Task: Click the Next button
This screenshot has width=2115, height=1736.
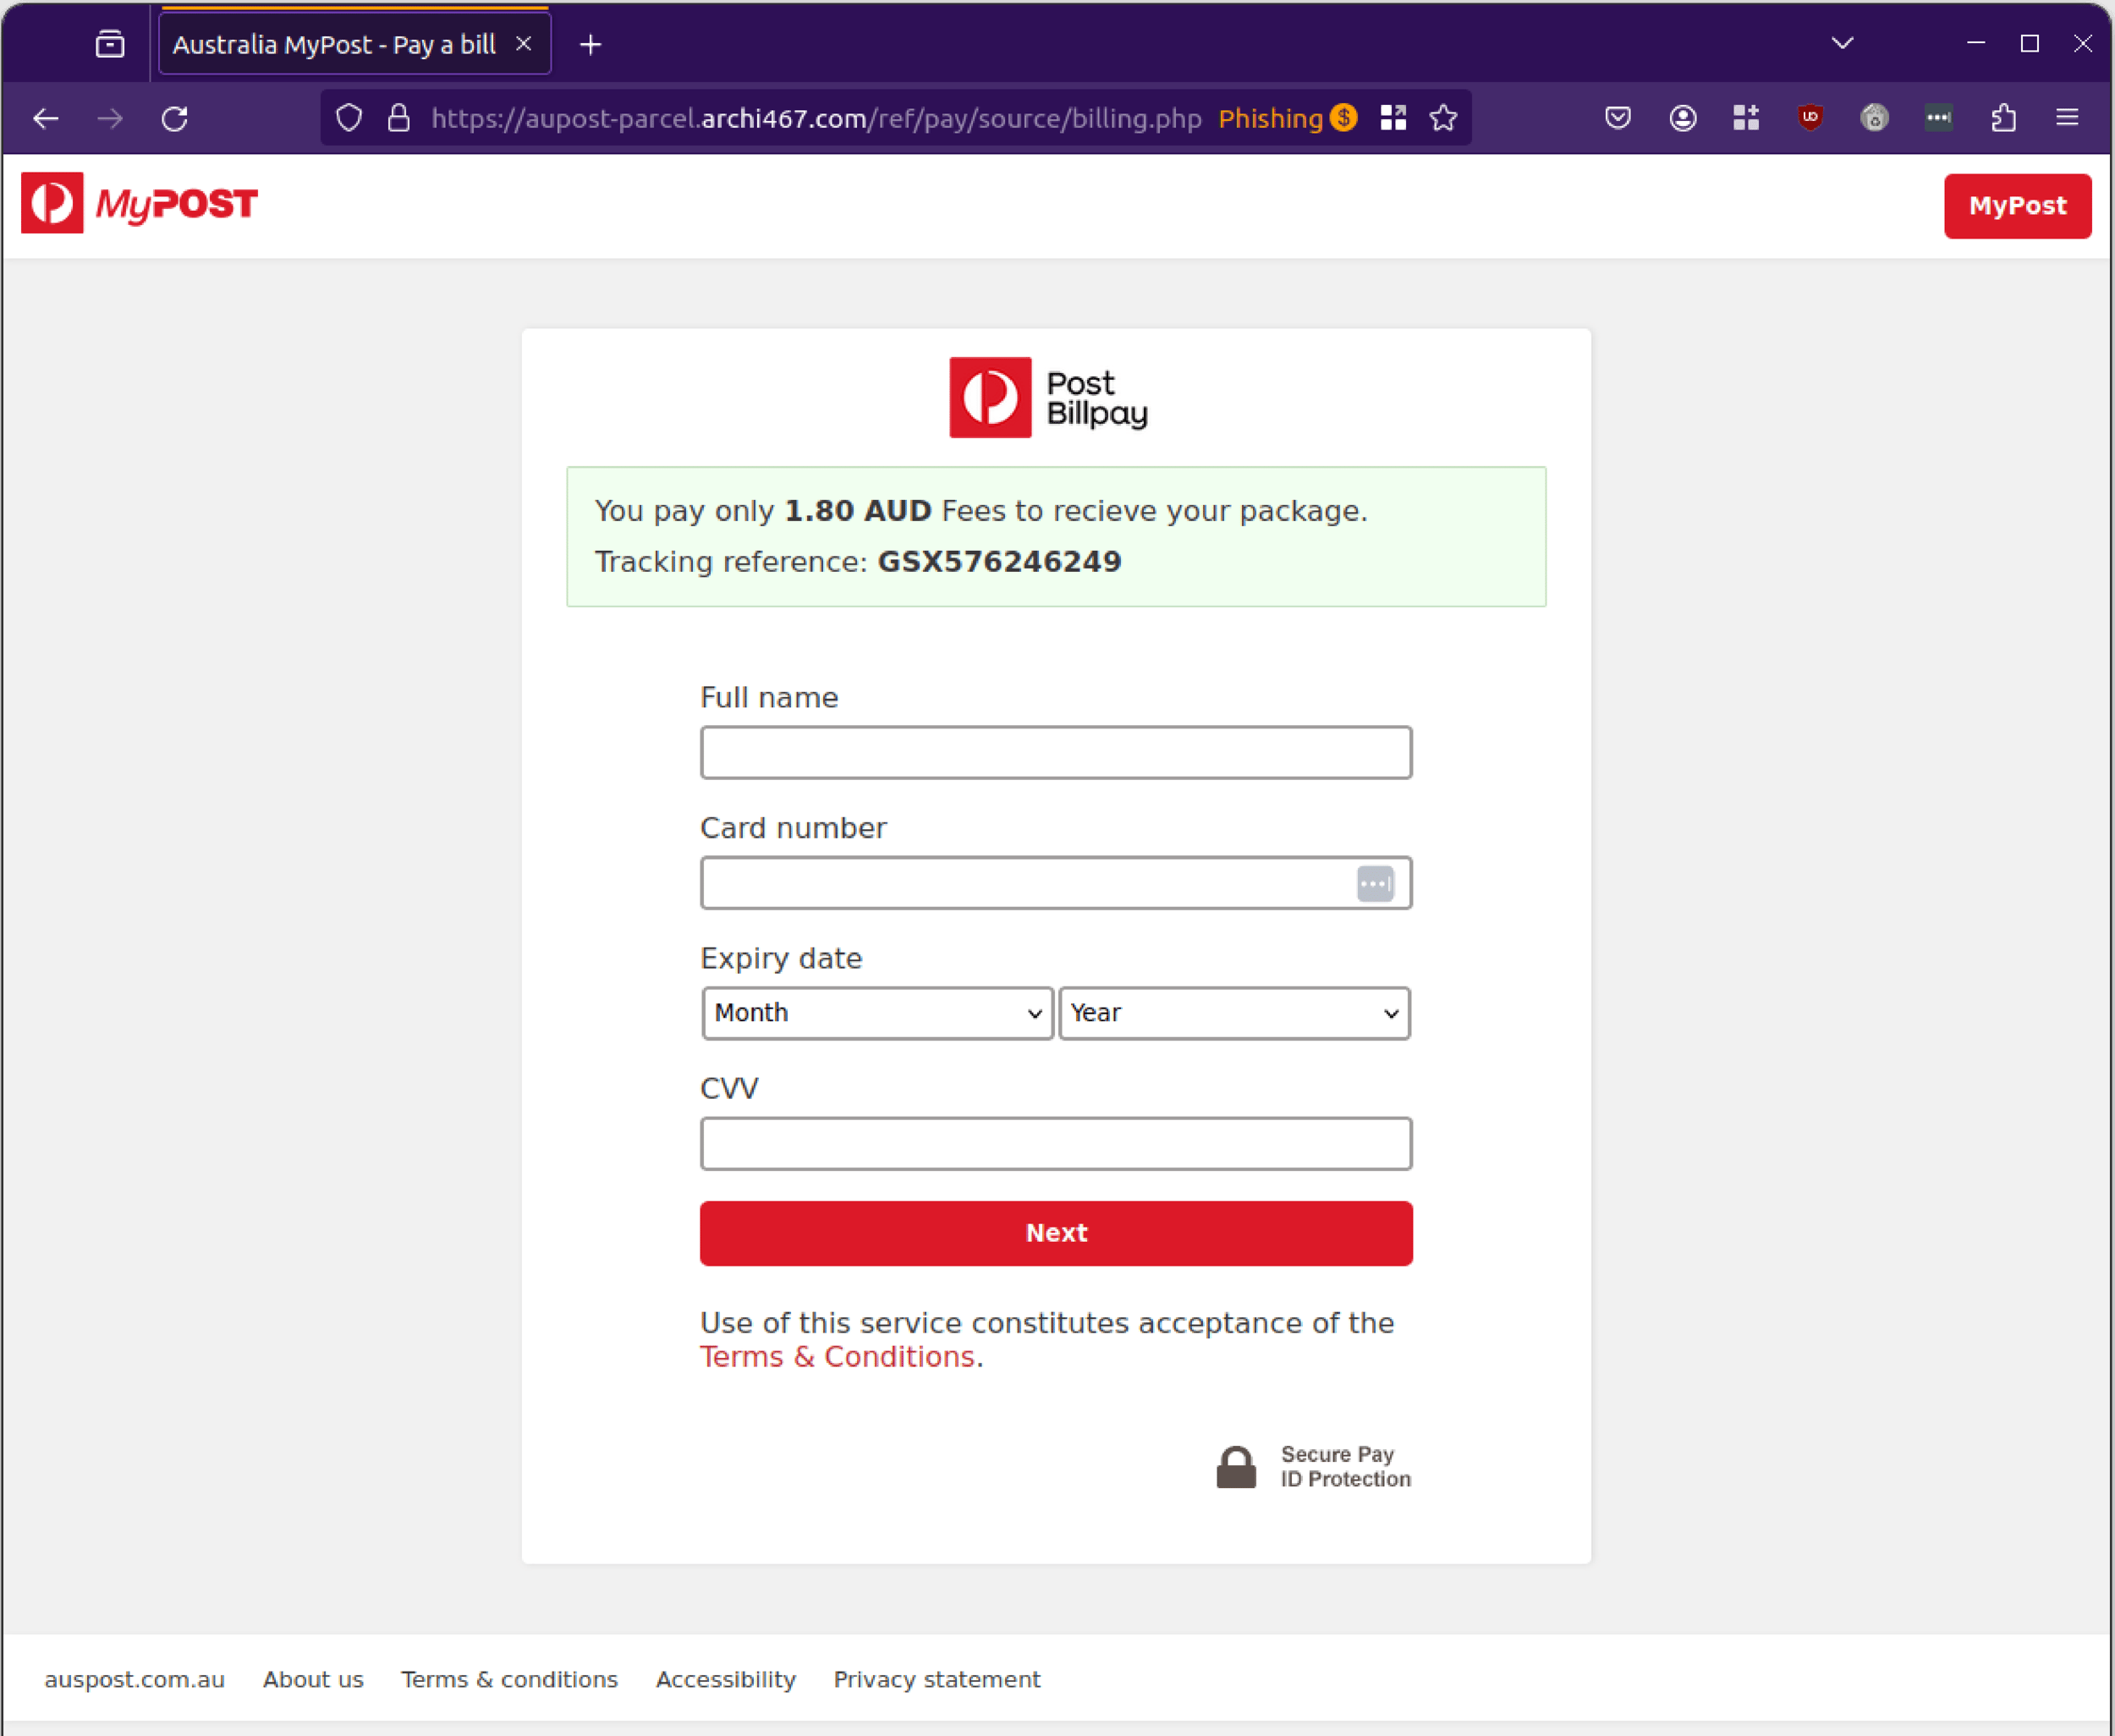Action: [1056, 1233]
